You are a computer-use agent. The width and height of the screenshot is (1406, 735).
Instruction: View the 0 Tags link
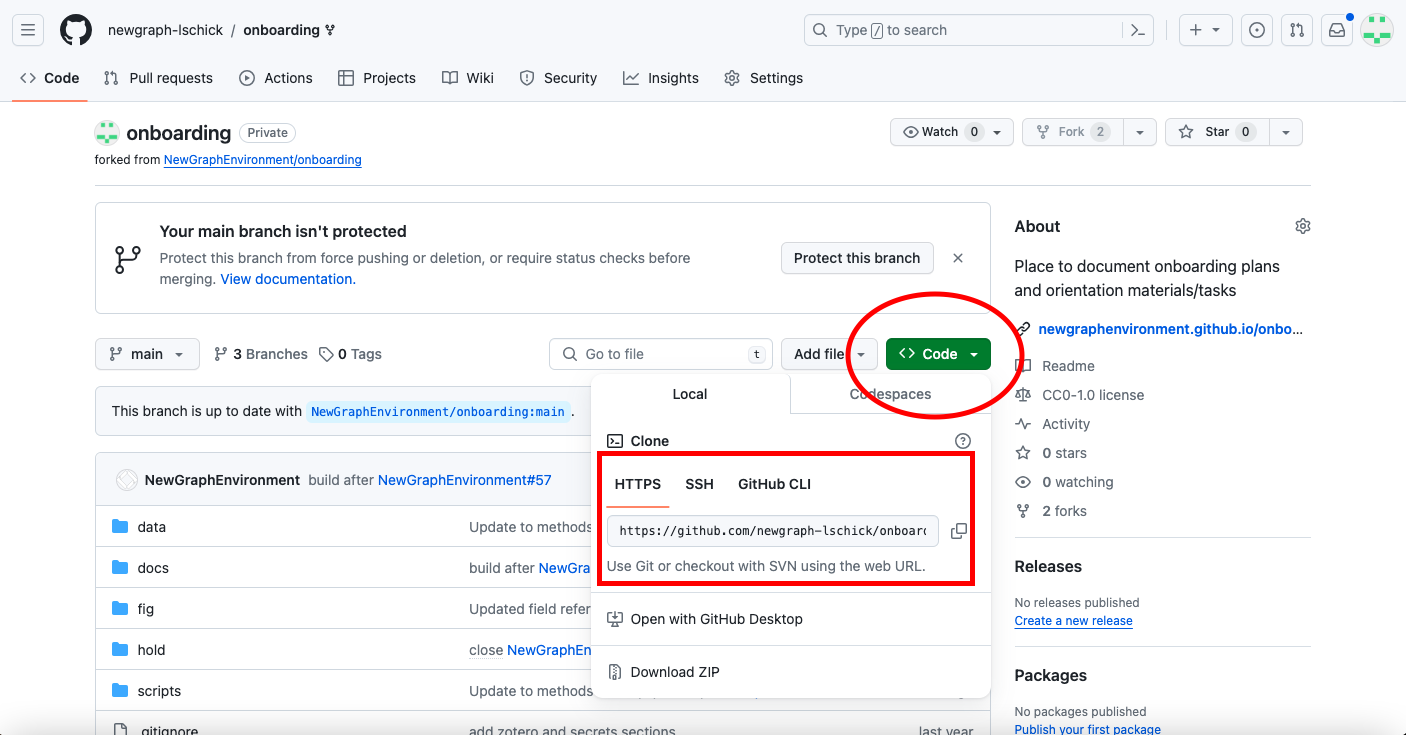point(350,354)
